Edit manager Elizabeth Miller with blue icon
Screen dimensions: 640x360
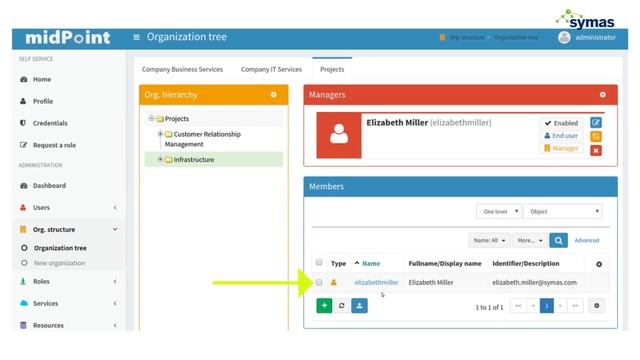(x=596, y=122)
